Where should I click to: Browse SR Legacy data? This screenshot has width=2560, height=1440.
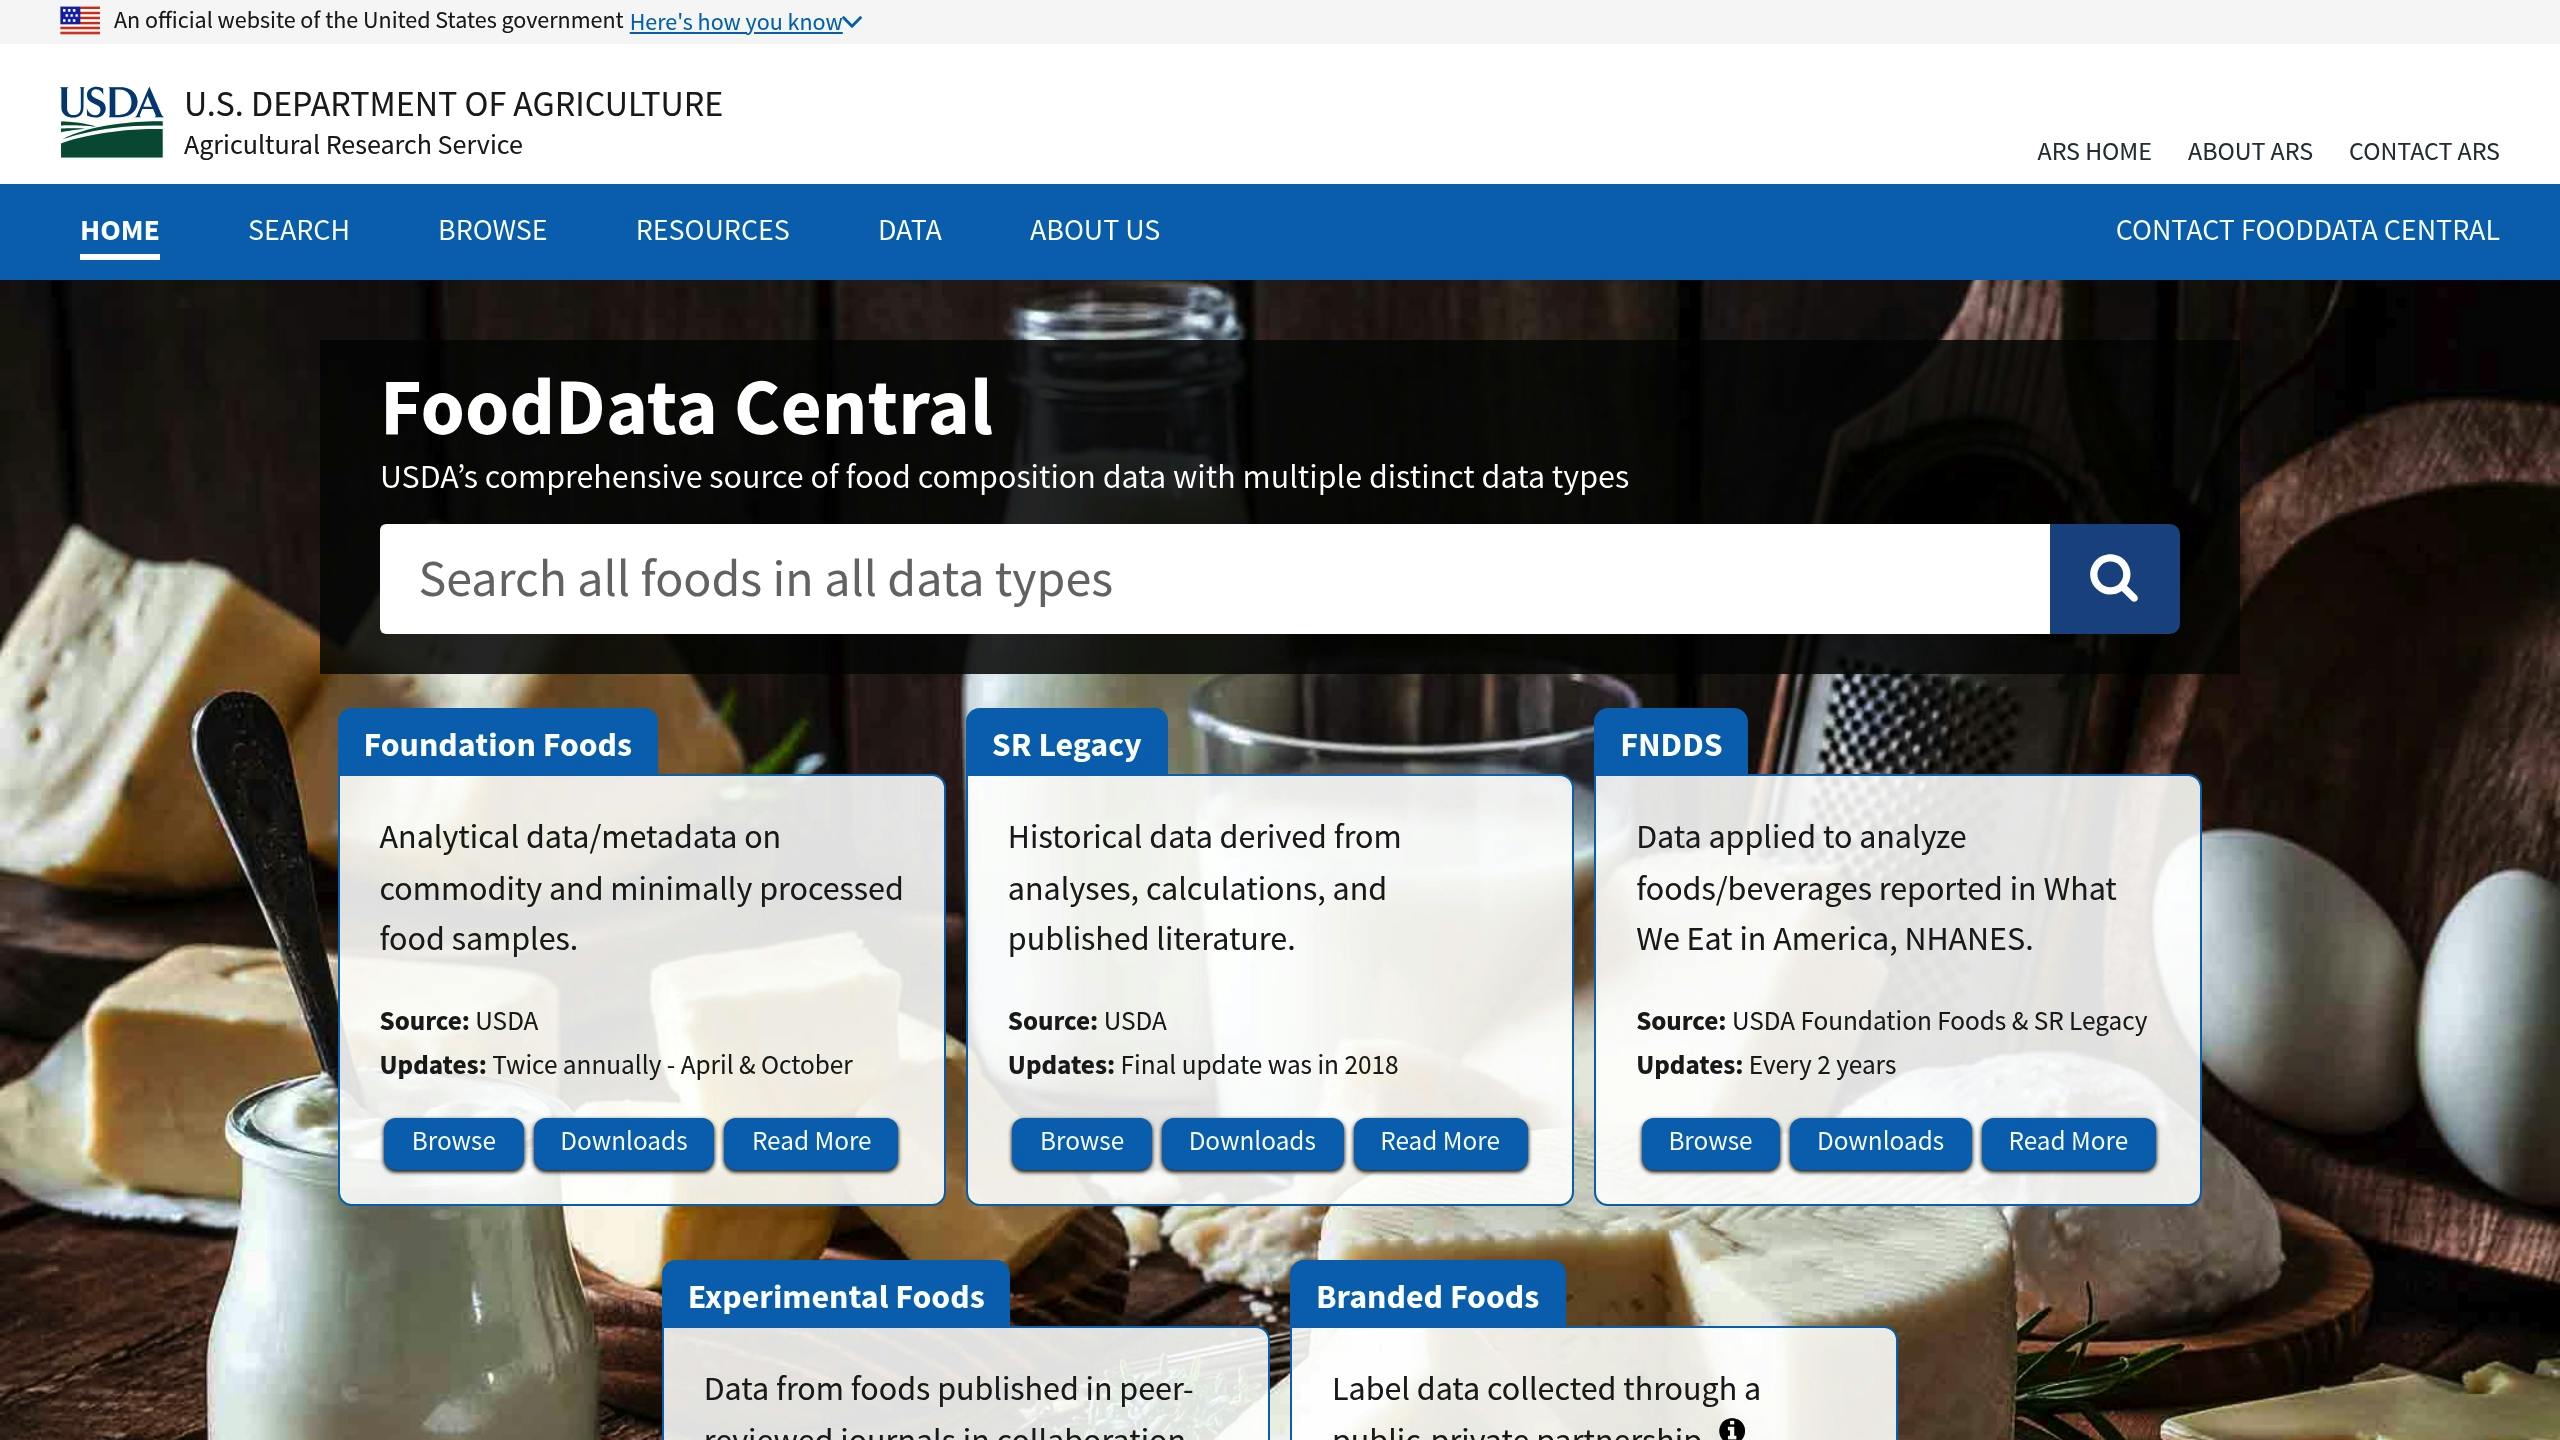coord(1082,1142)
